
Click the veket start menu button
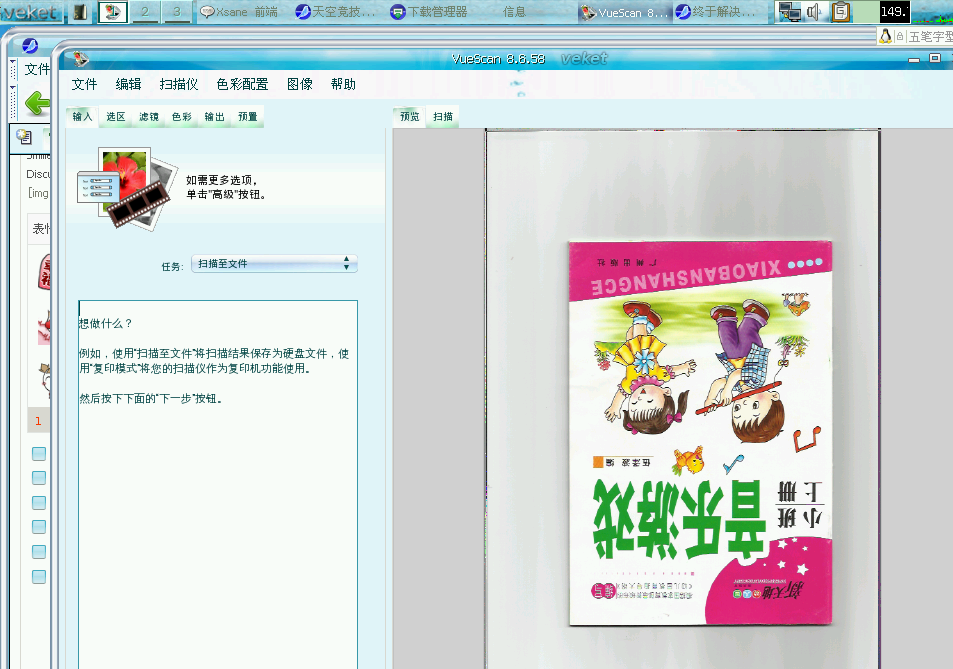[x=30, y=12]
